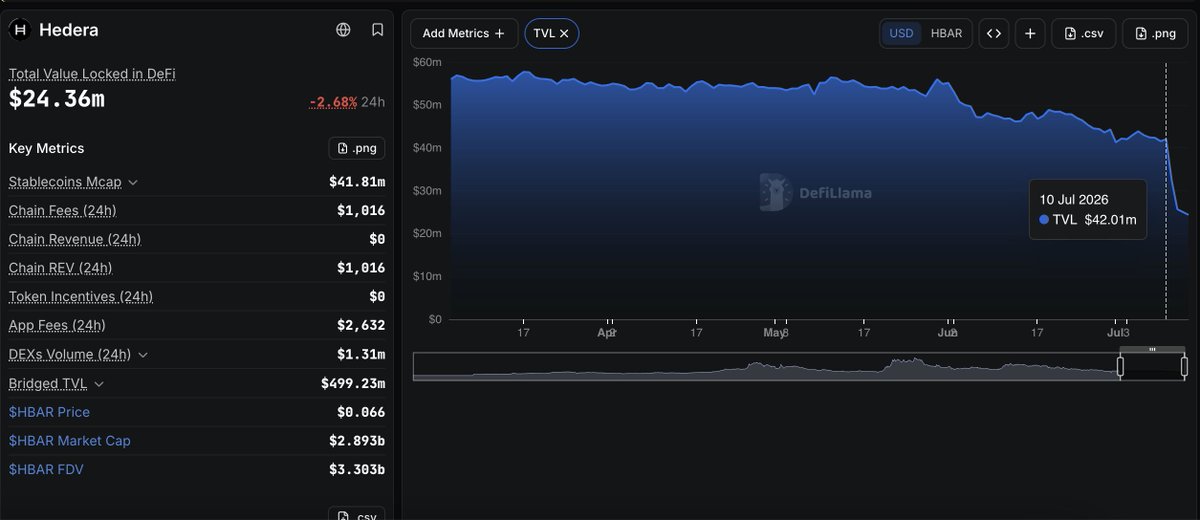Click the left range slider handle
Viewport: 1200px width, 520px height.
1120,367
